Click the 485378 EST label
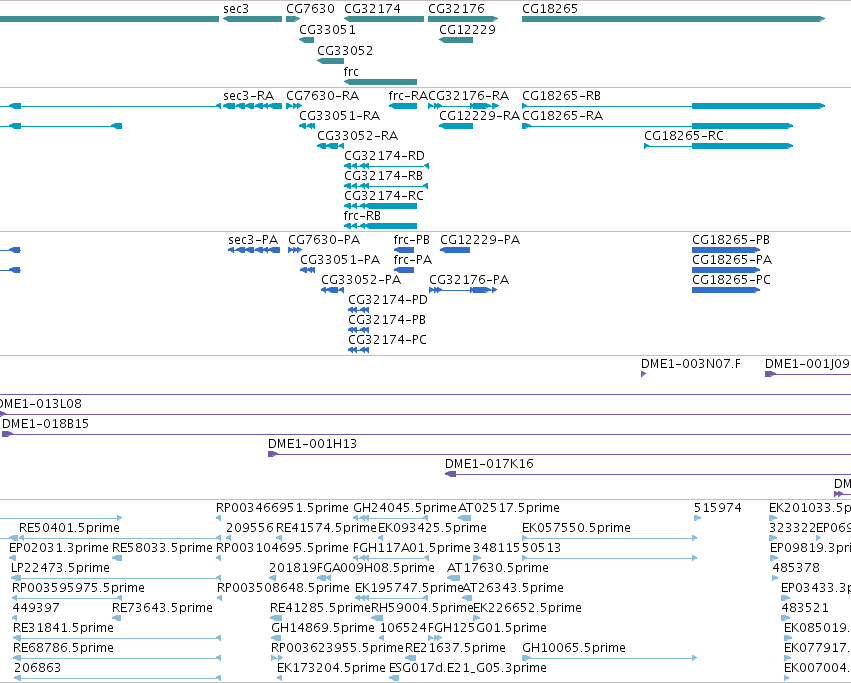The height and width of the screenshot is (683, 851). (x=797, y=568)
